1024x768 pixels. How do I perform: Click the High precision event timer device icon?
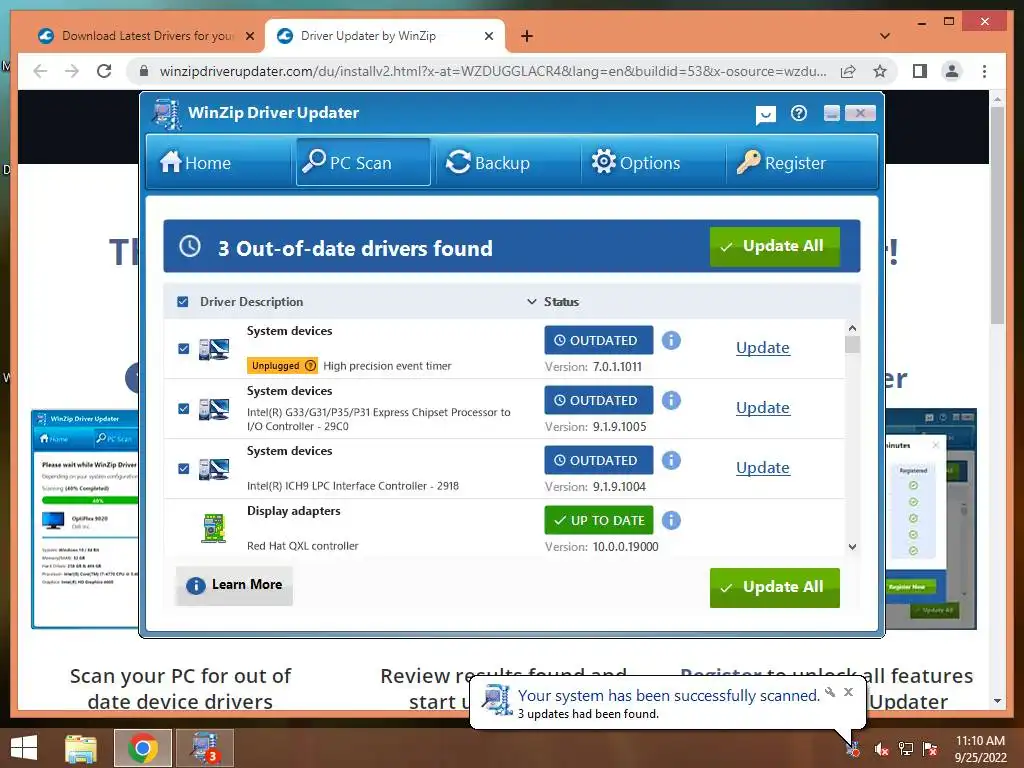(214, 349)
